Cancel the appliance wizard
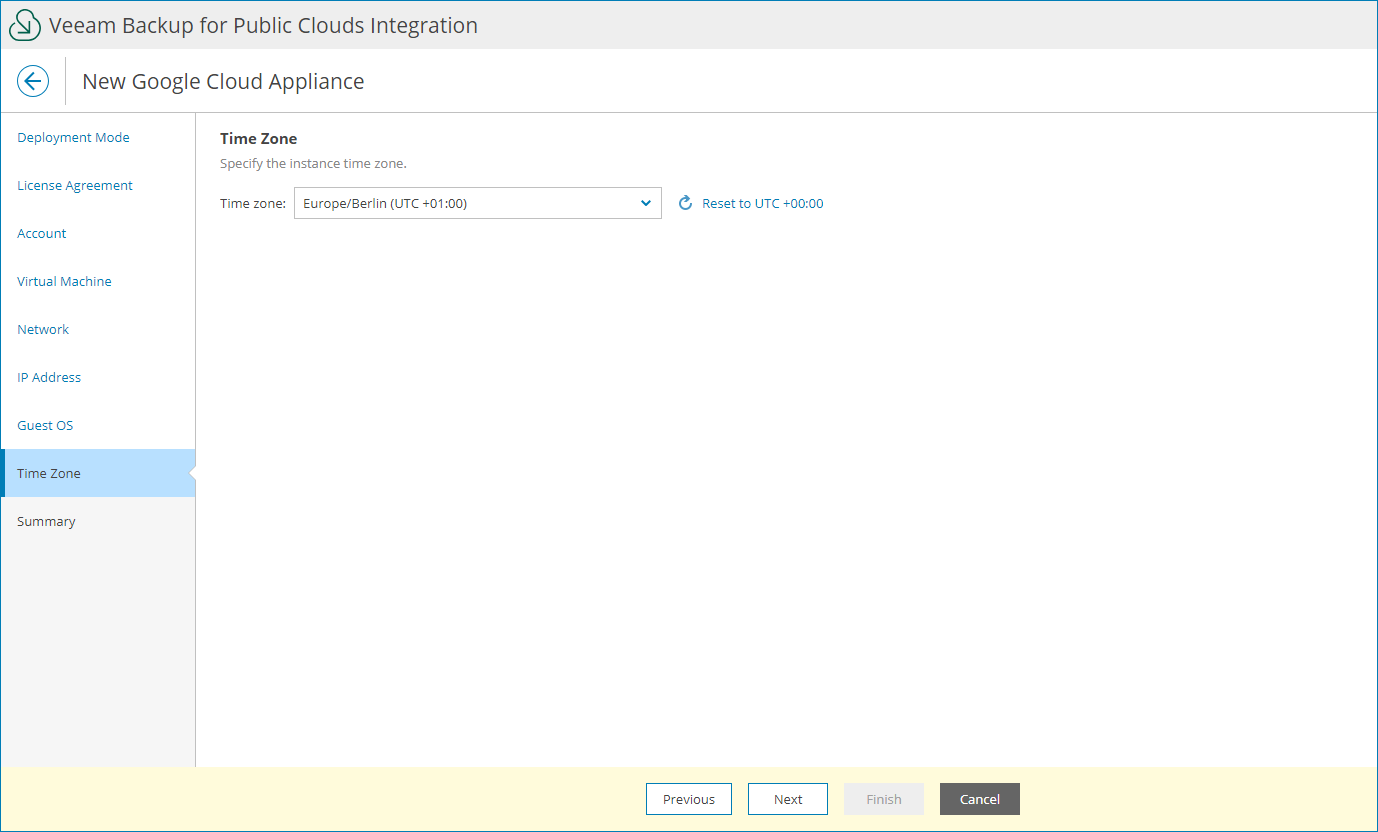Screen dimensions: 1378x832 [980, 799]
